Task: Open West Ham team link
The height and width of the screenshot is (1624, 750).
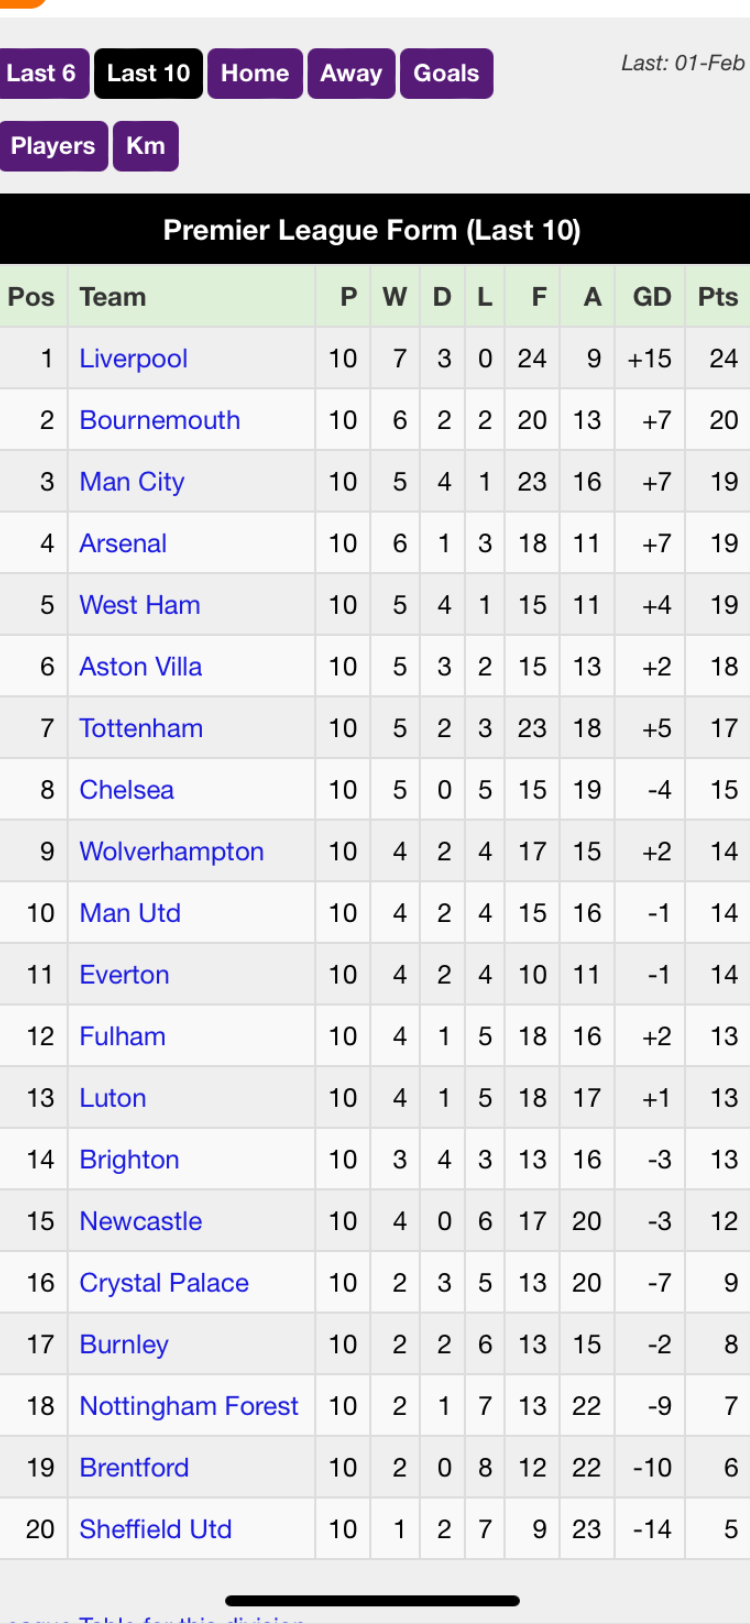Action: [140, 605]
